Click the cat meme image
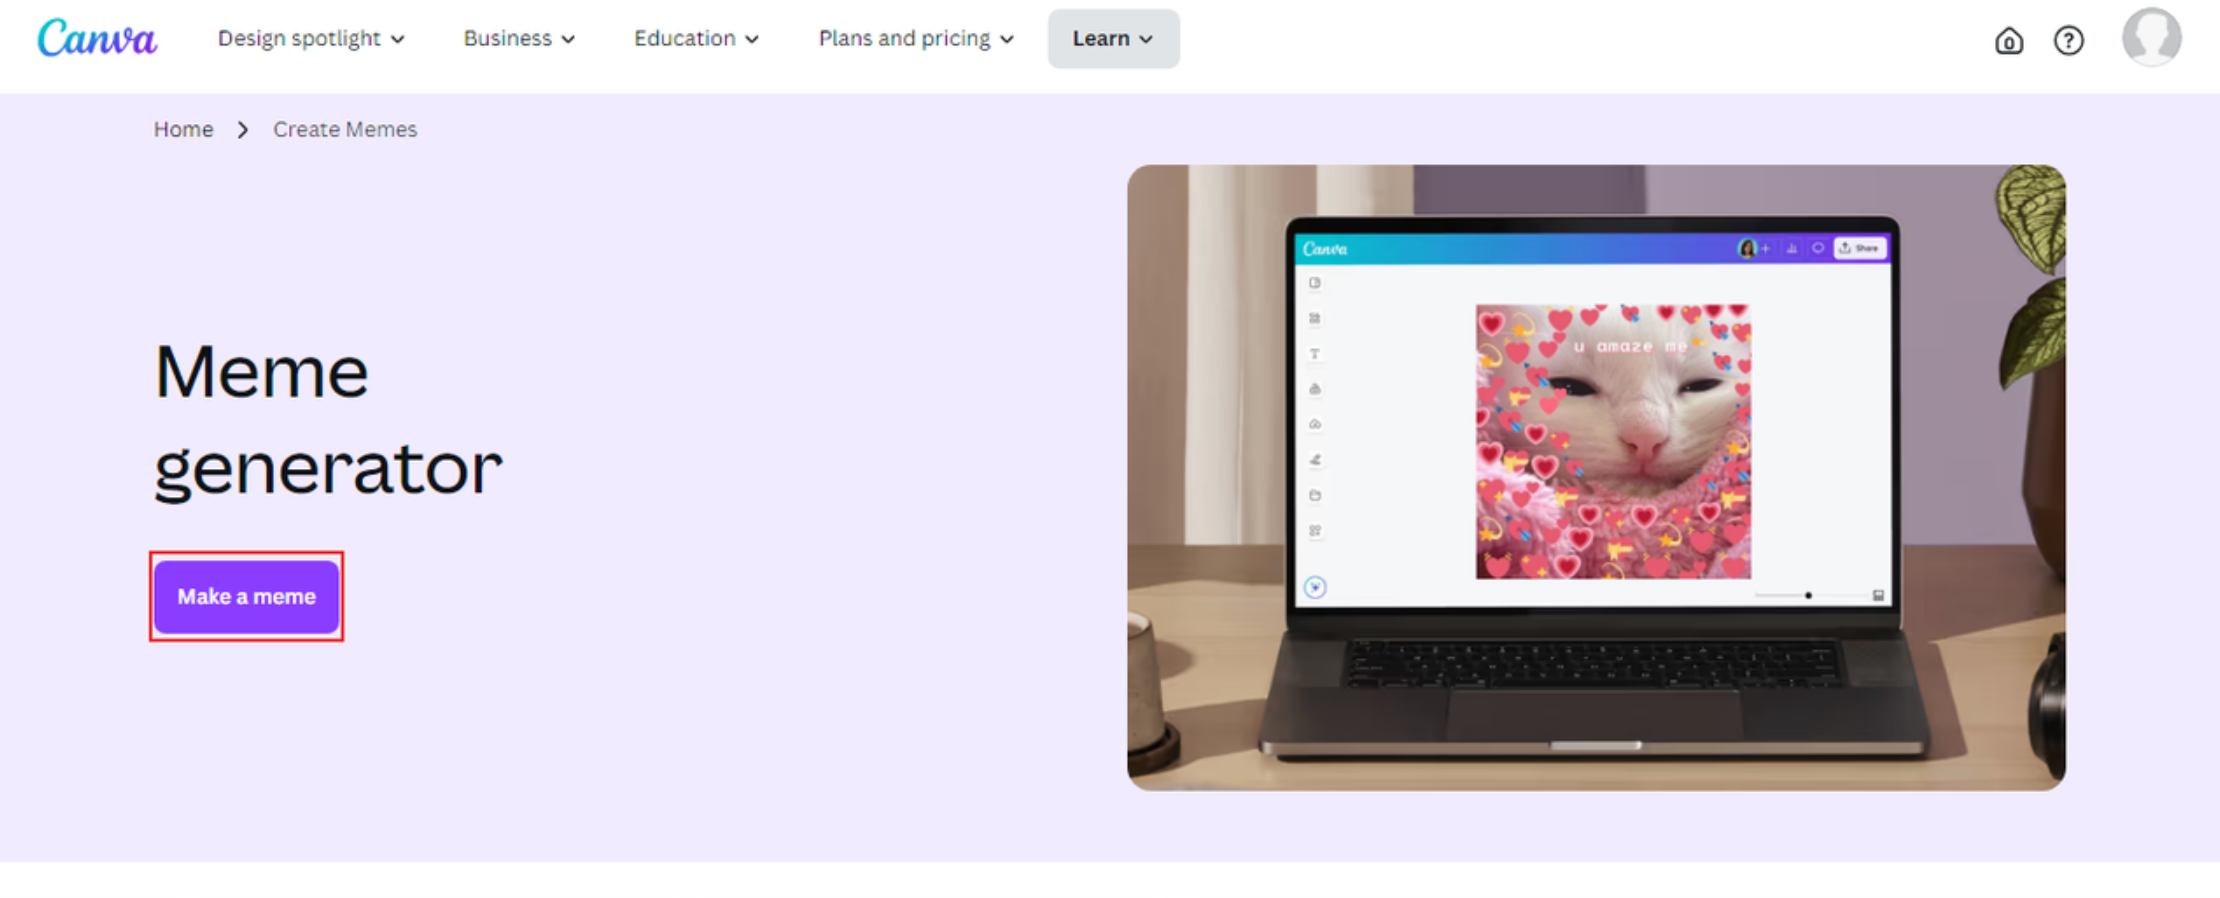The image size is (2220, 898). click(x=1613, y=441)
